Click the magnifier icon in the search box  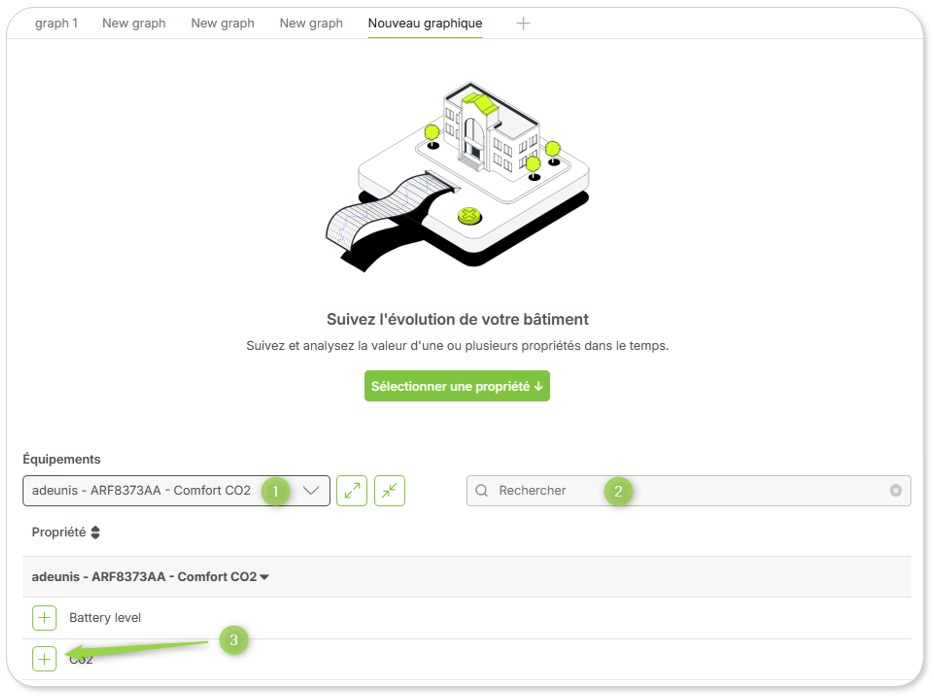pos(482,490)
